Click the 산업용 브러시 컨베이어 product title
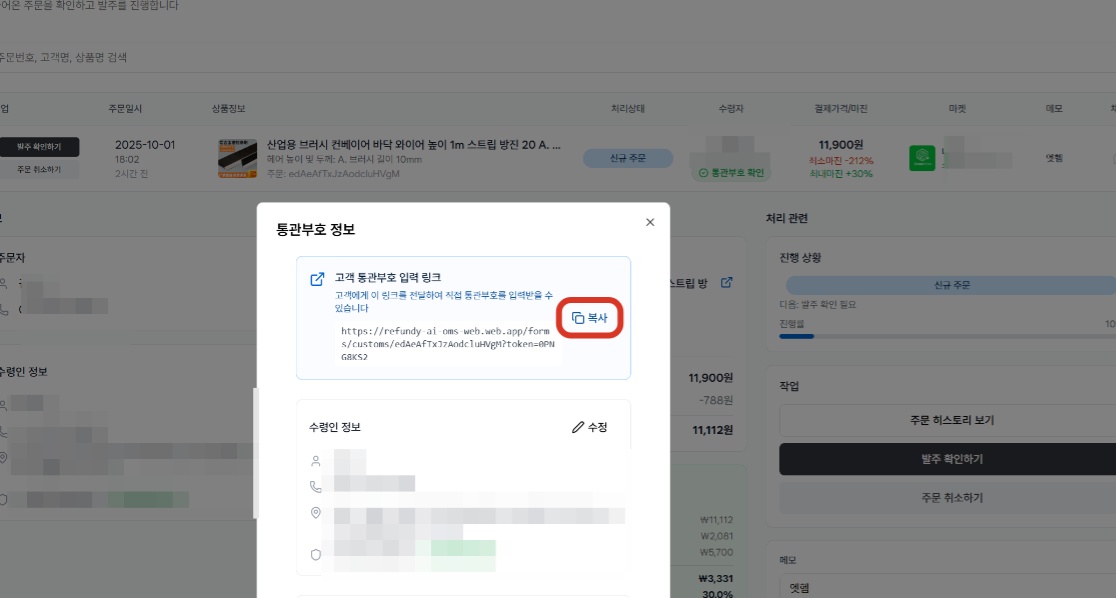The image size is (1116, 598). 414,145
